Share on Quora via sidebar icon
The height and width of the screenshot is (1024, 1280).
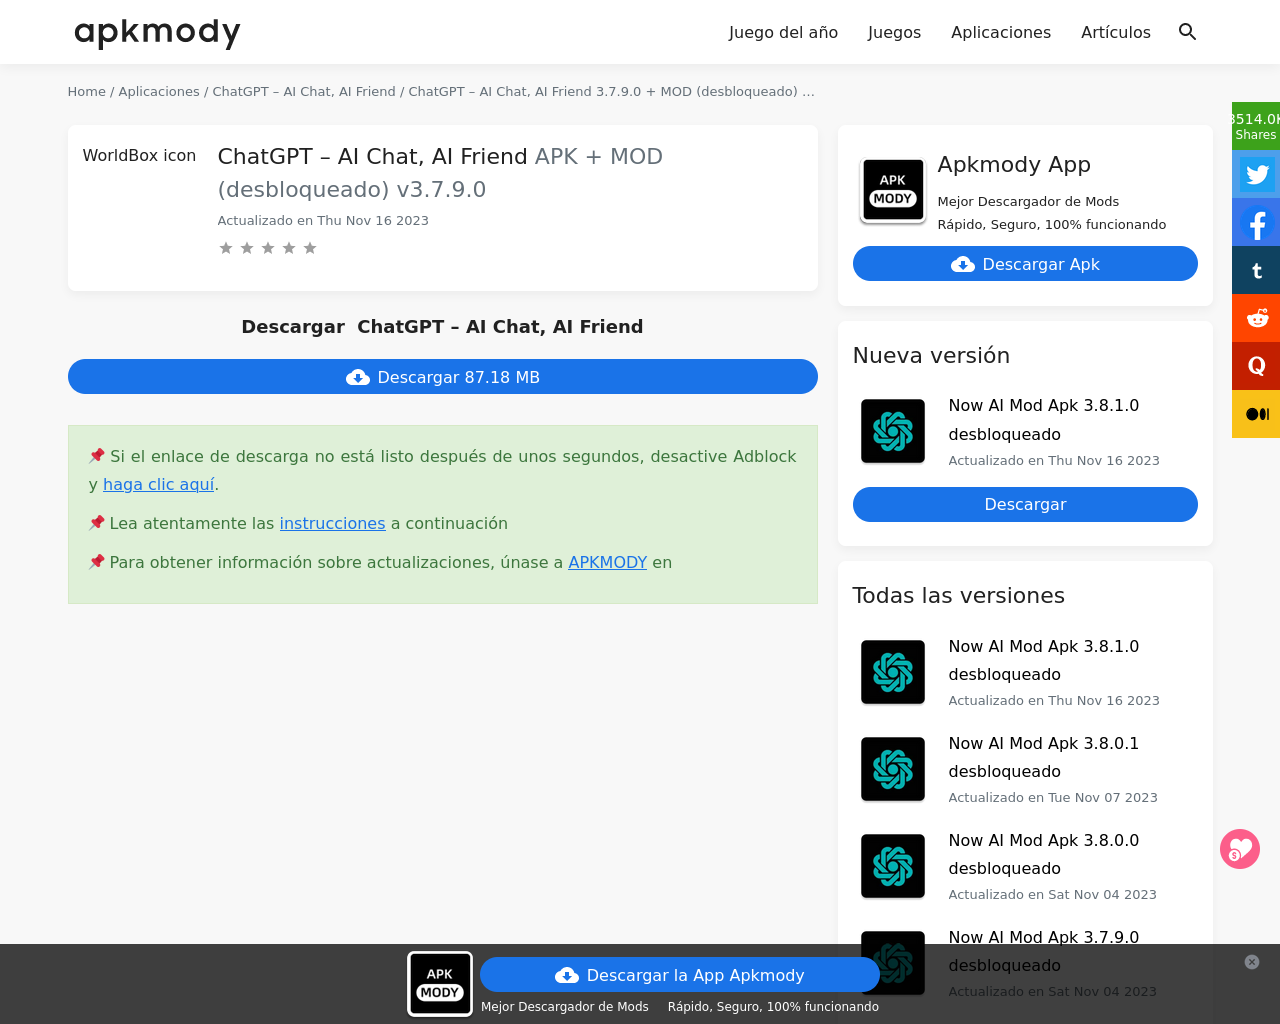pos(1256,366)
